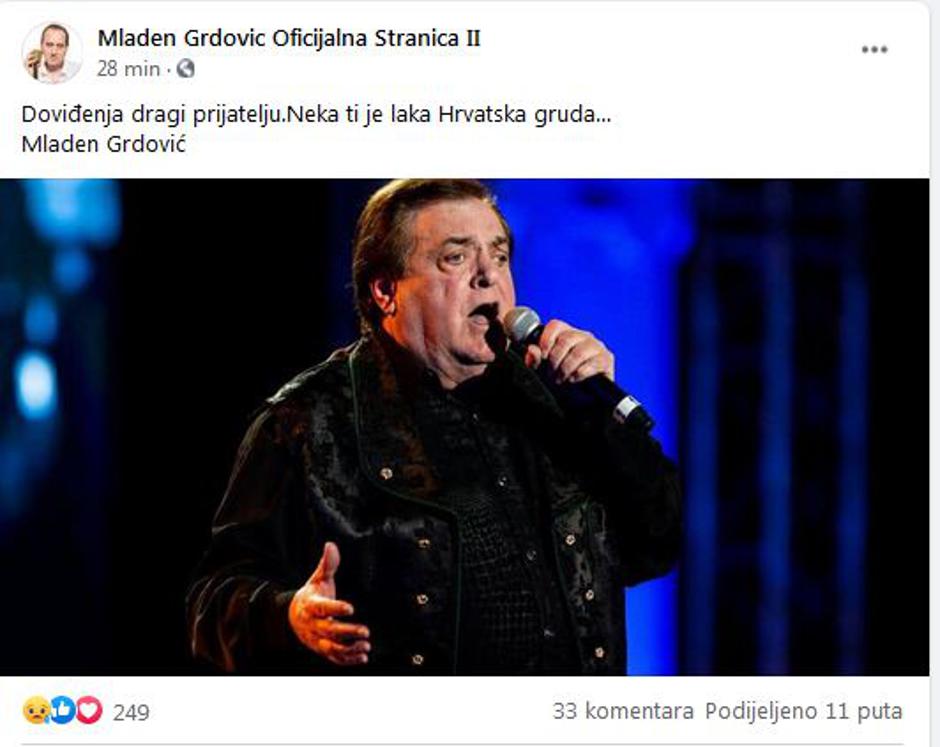Viewport: 940px width, 747px height.
Task: Click the 28 min post timestamp
Action: 128,70
